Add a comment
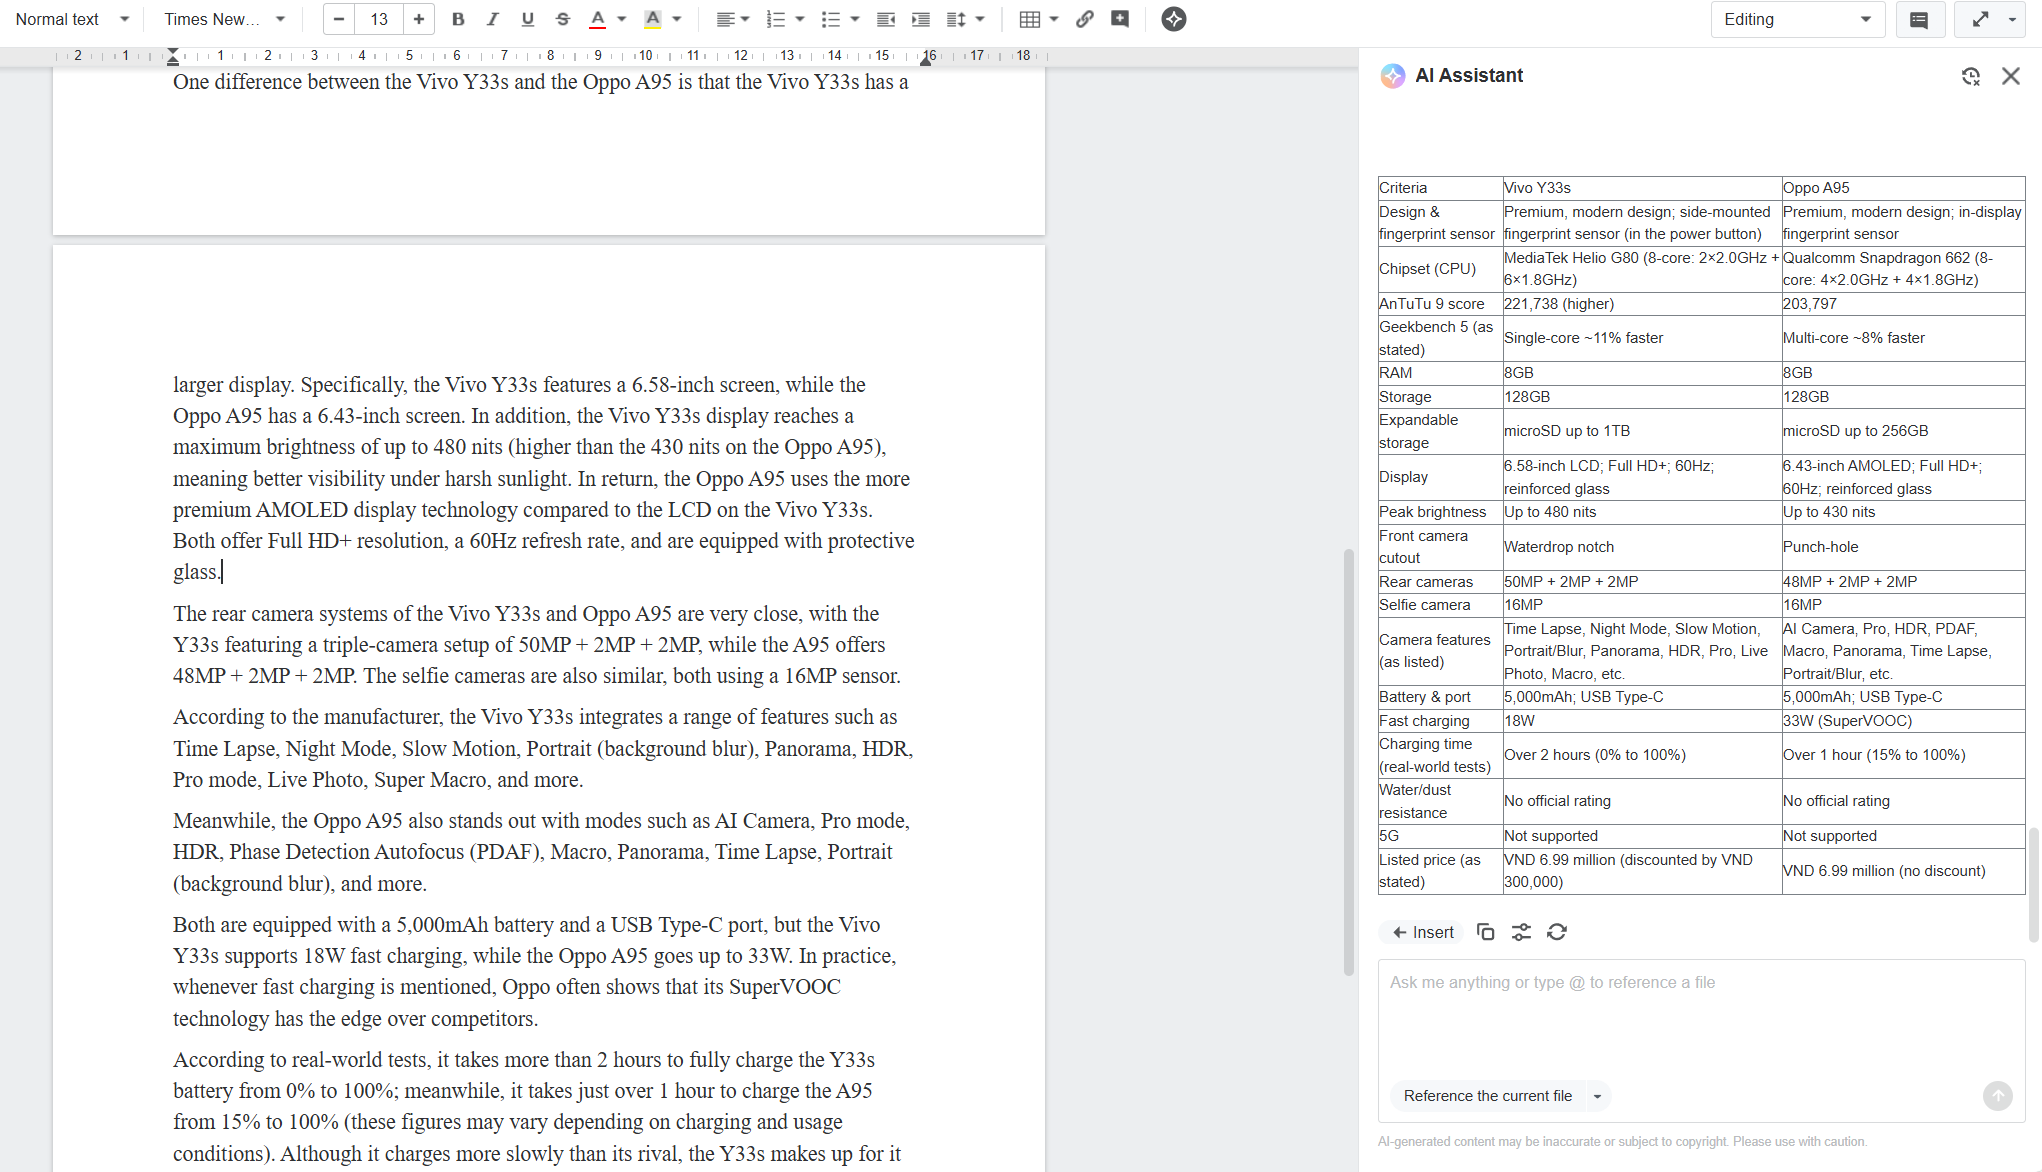Image resolution: width=2042 pixels, height=1172 pixels. [x=1120, y=19]
